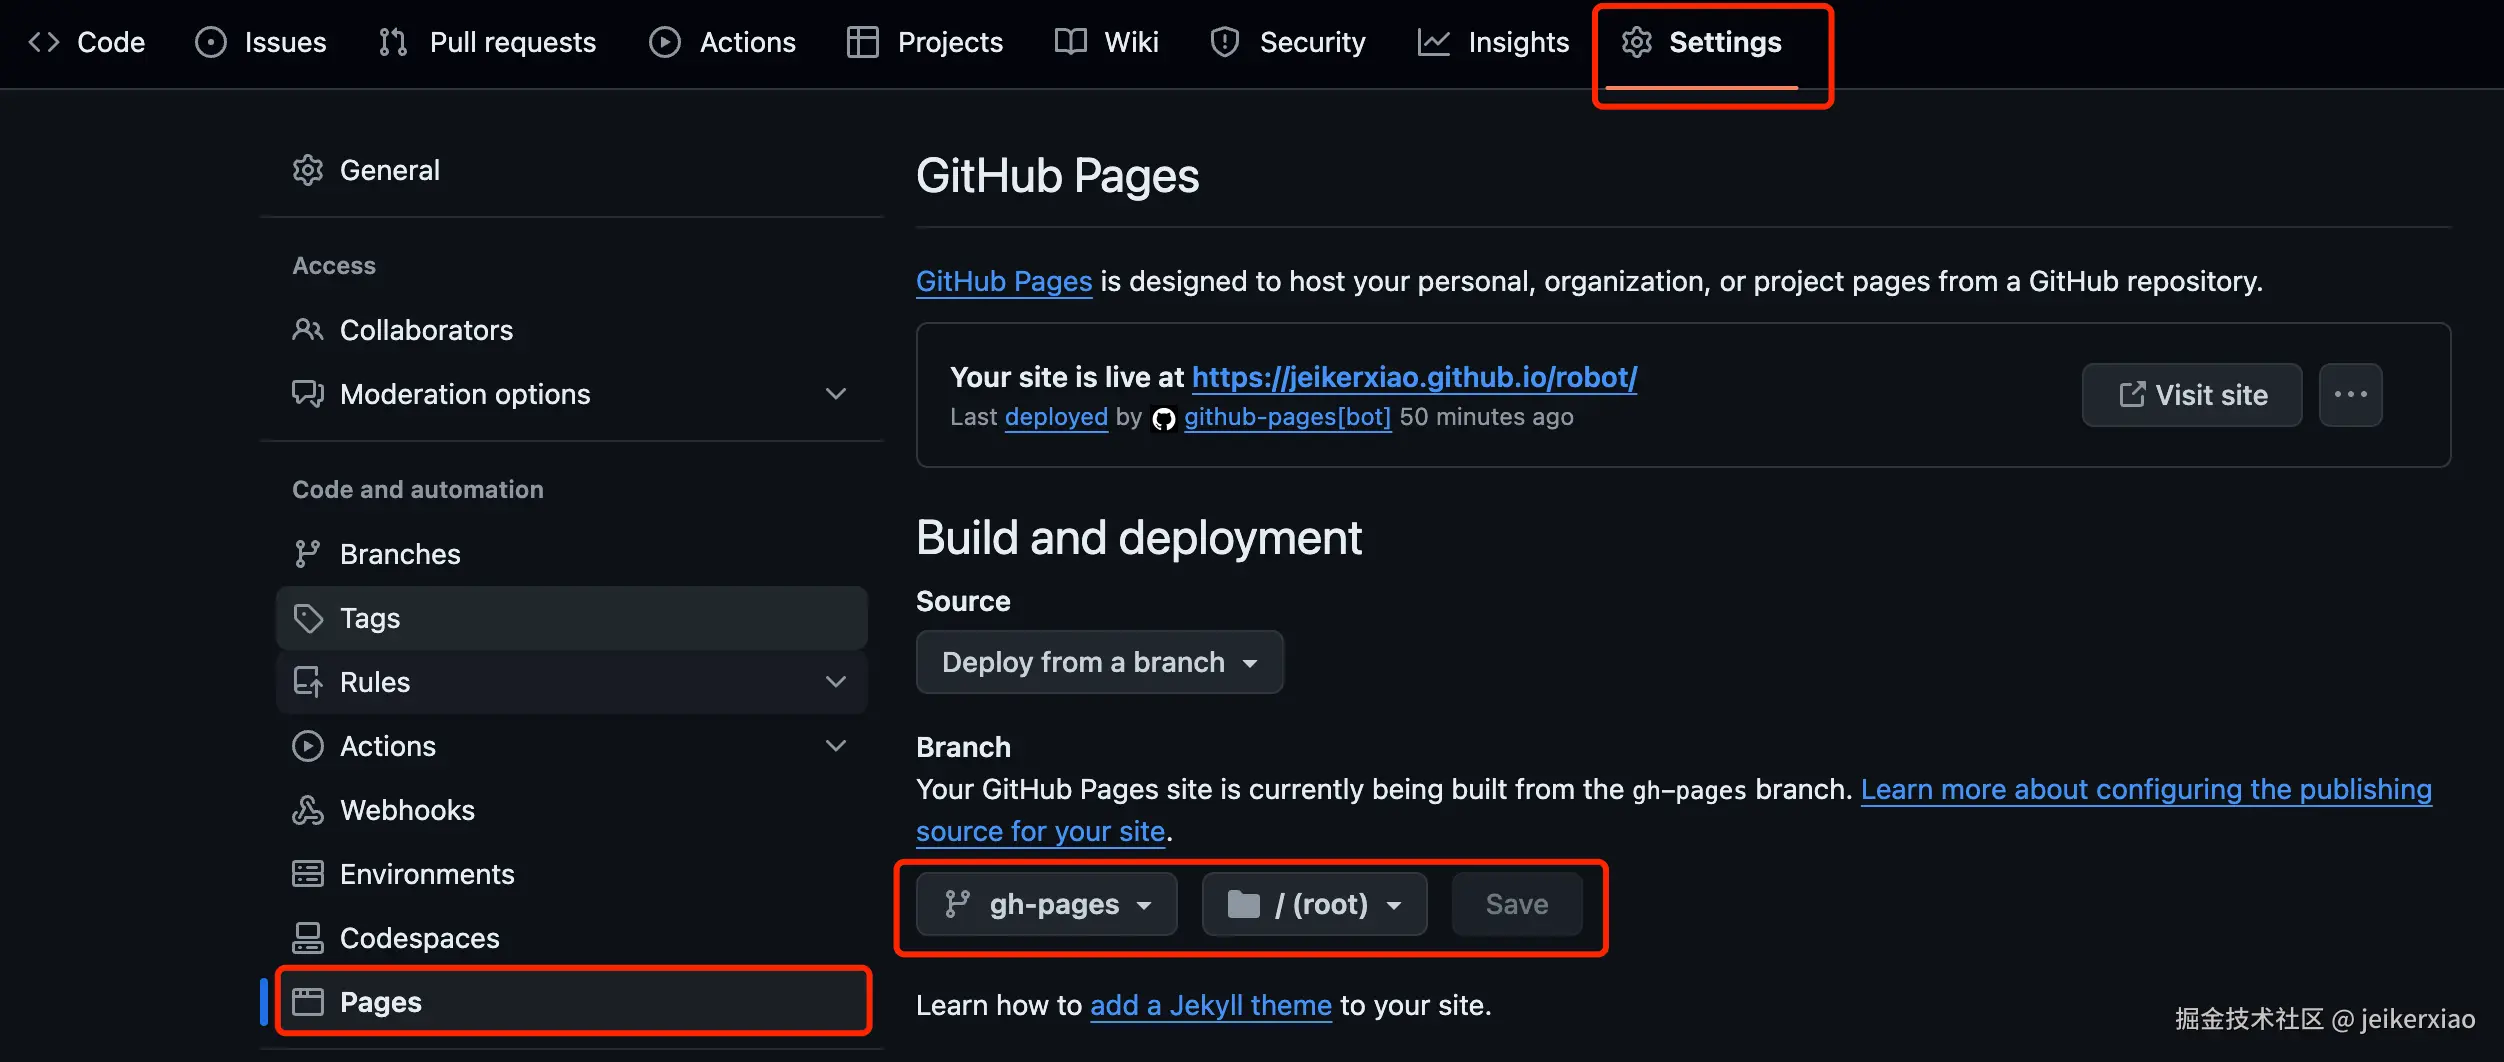Open the github-pages[bot] profile link
The height and width of the screenshot is (1062, 2504).
pos(1288,417)
